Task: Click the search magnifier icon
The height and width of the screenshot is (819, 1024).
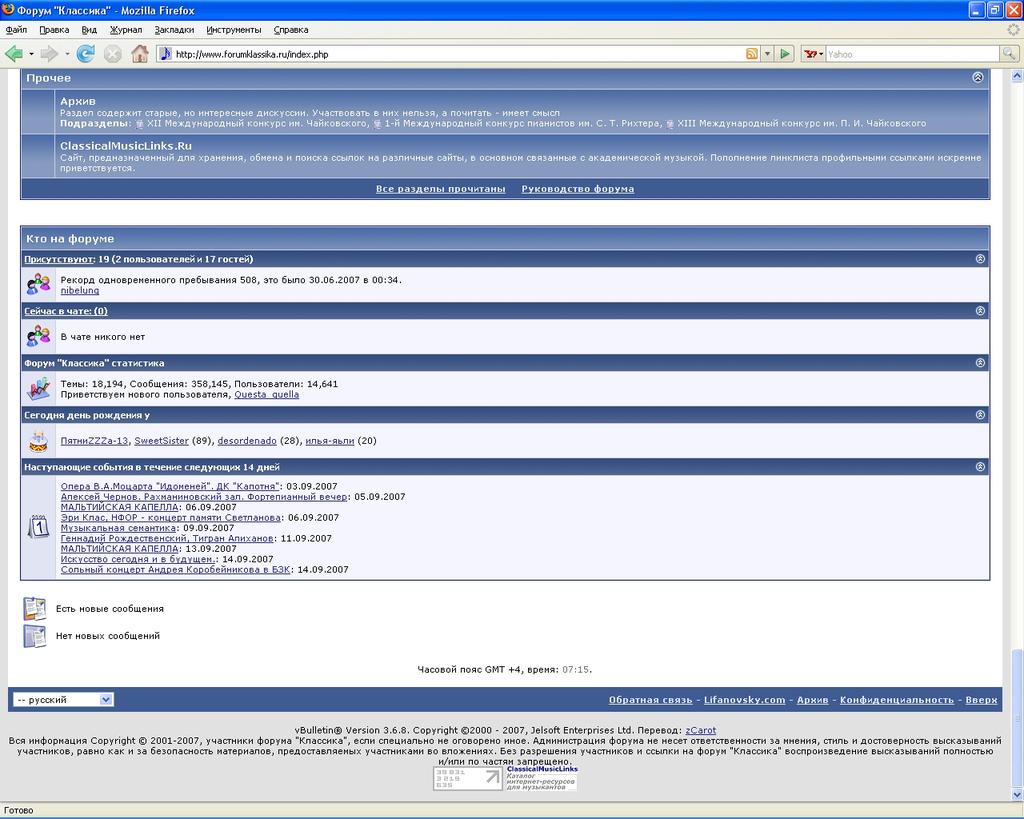Action: [x=1009, y=54]
